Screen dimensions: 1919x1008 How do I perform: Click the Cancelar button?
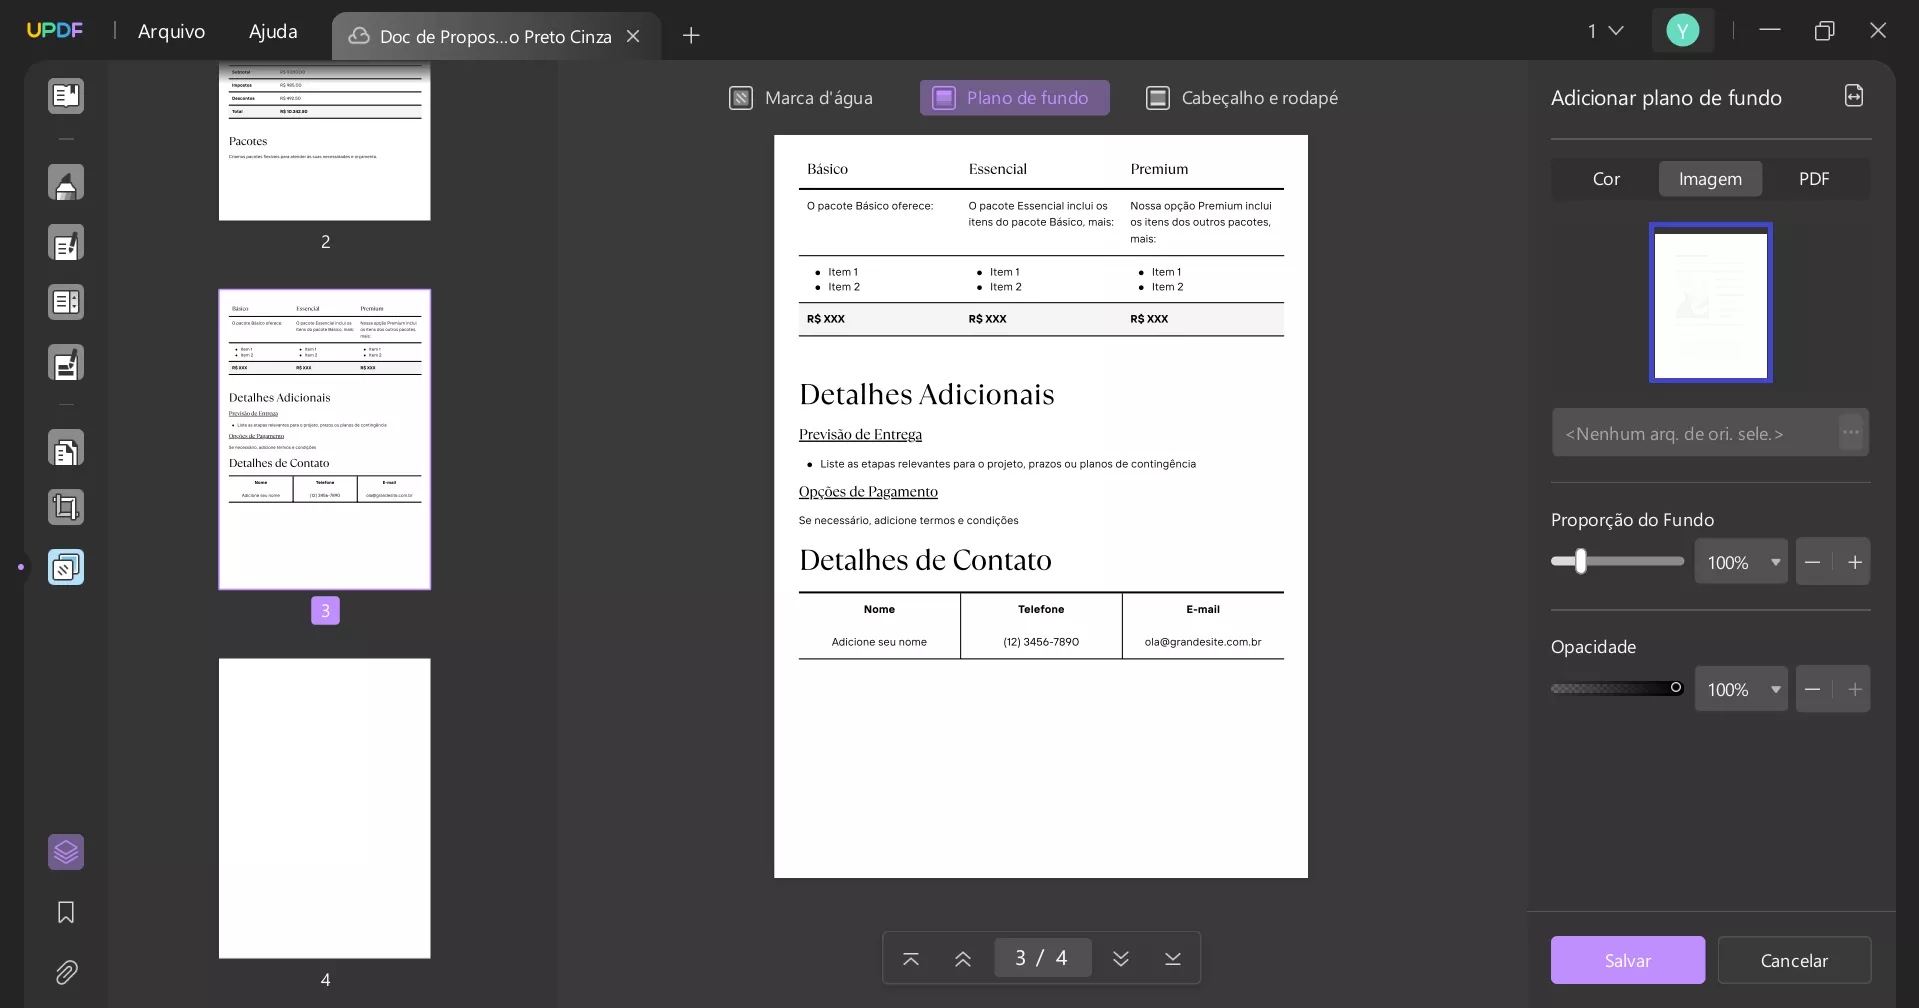pos(1794,959)
